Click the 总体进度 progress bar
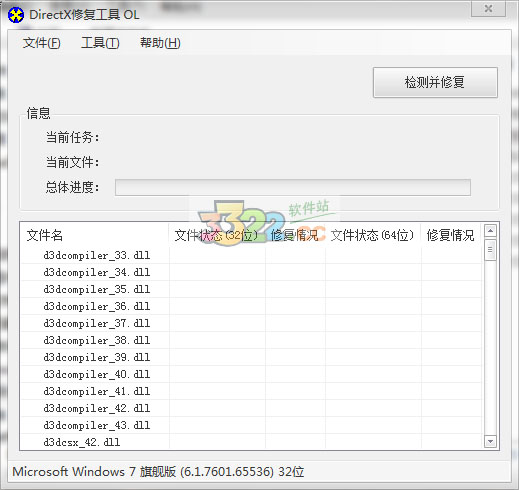 pyautogui.click(x=293, y=187)
